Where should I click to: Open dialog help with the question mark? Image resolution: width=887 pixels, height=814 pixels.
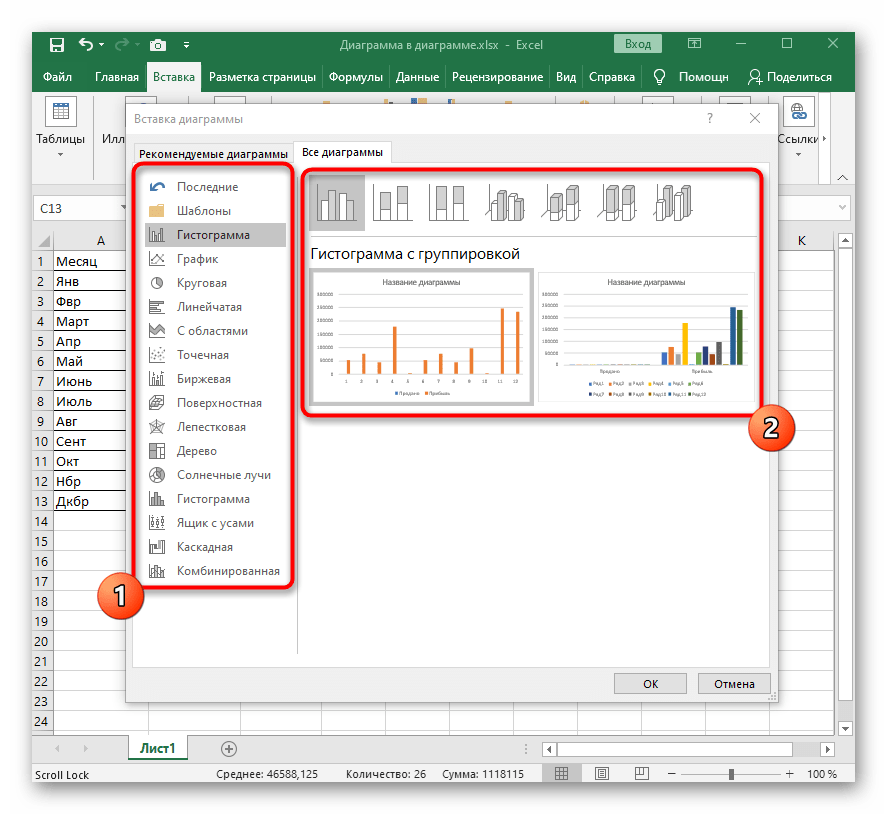pos(710,118)
